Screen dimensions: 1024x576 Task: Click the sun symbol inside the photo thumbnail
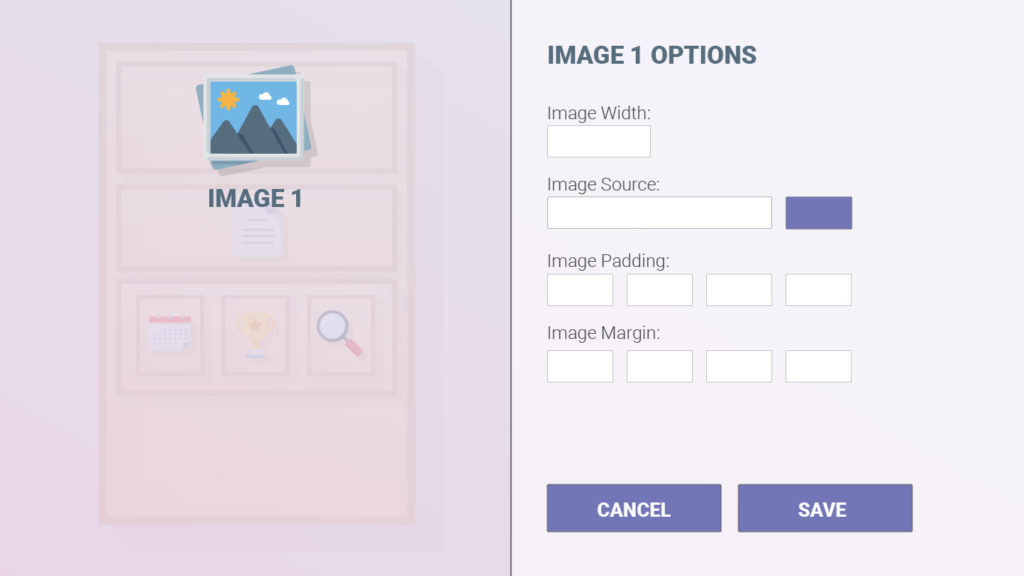point(228,97)
